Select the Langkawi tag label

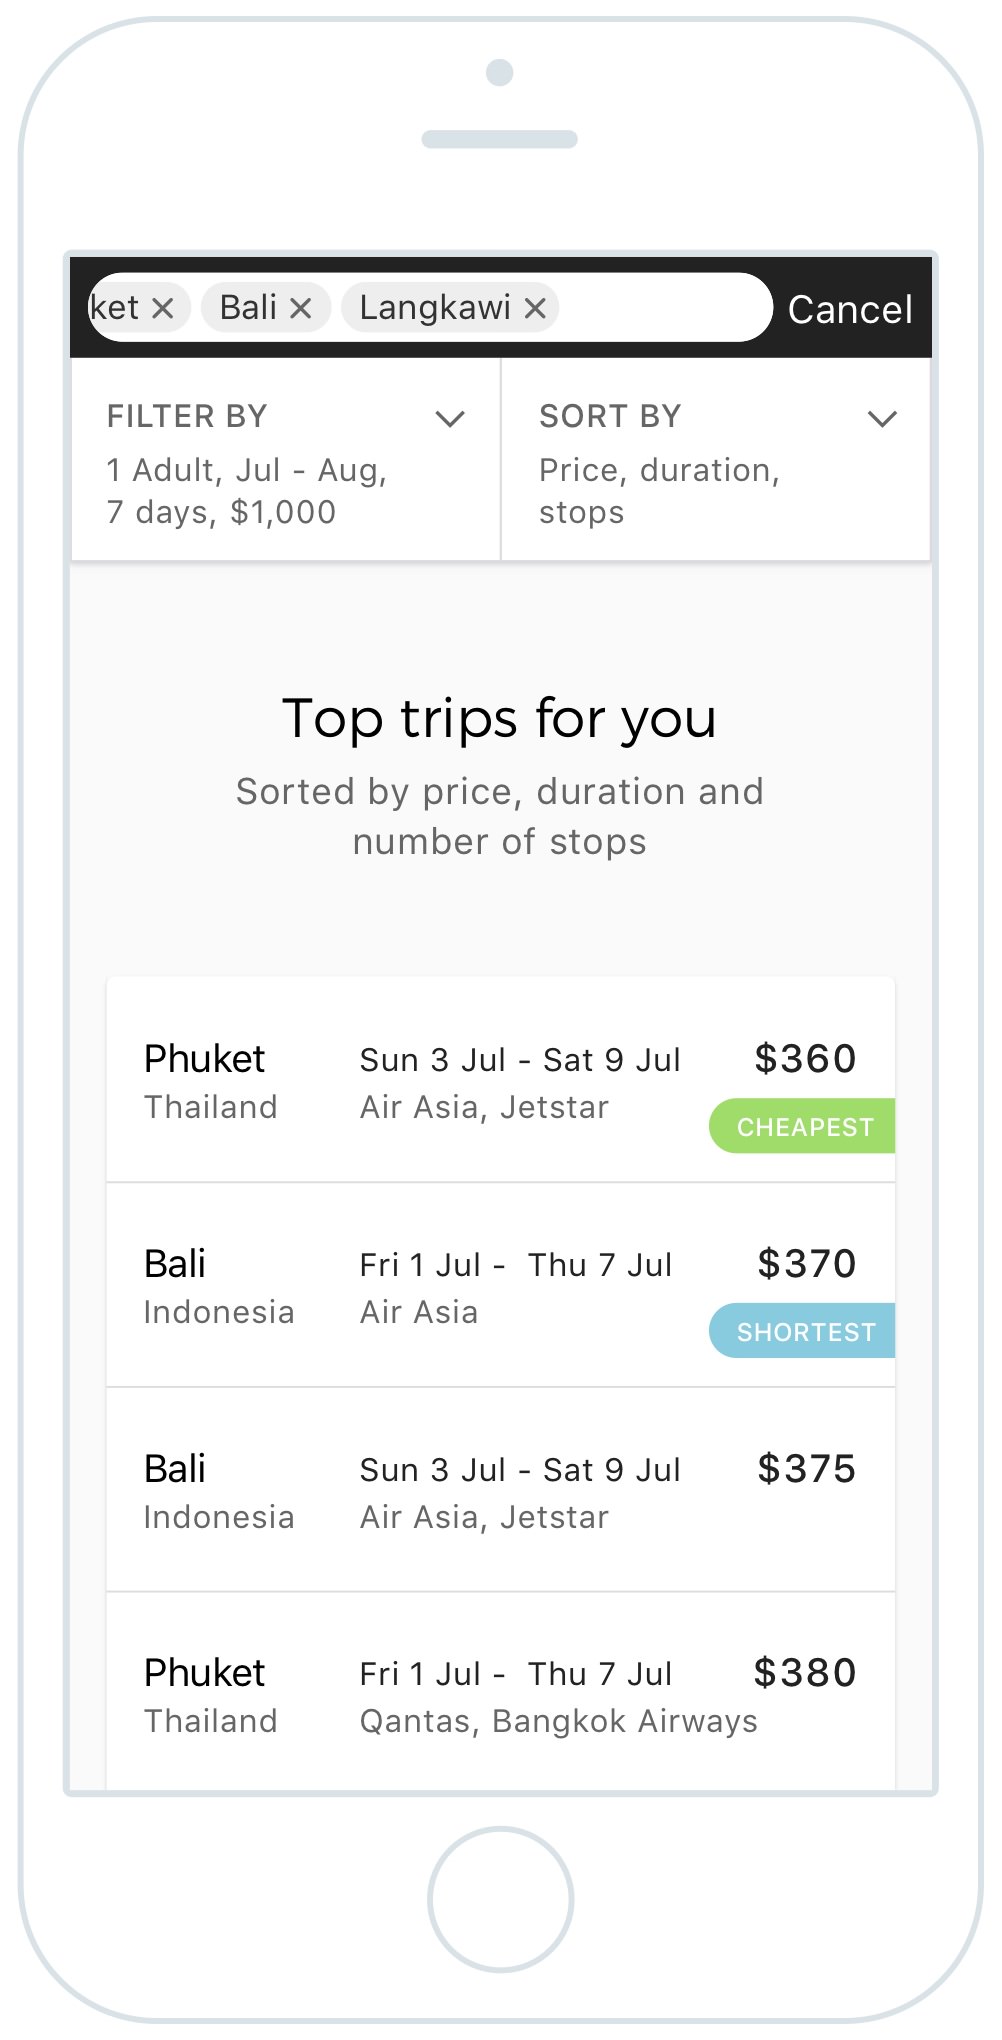point(435,308)
